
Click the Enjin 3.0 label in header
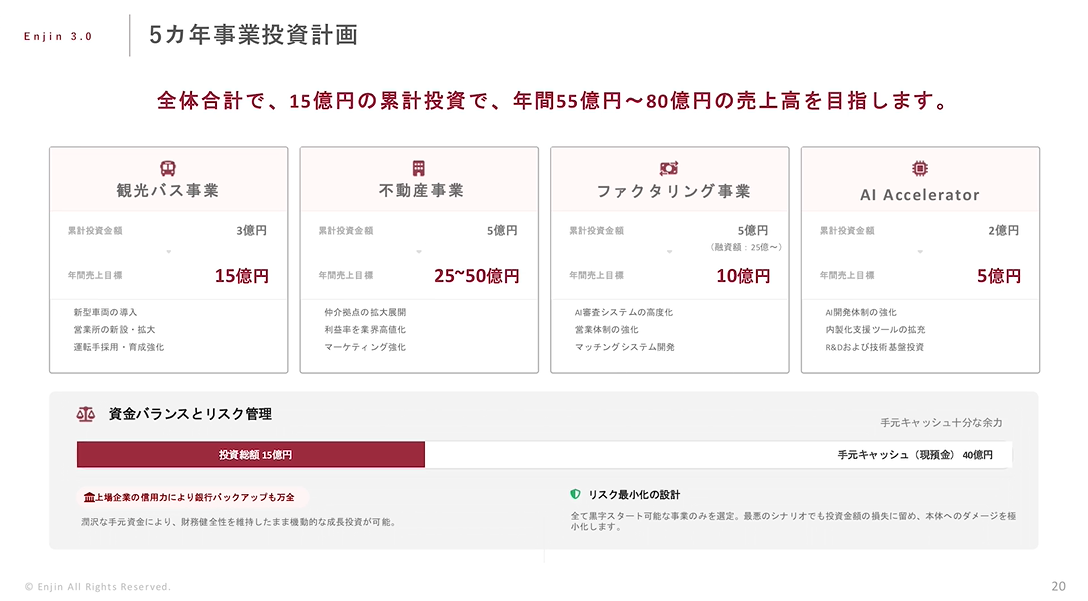[x=58, y=36]
